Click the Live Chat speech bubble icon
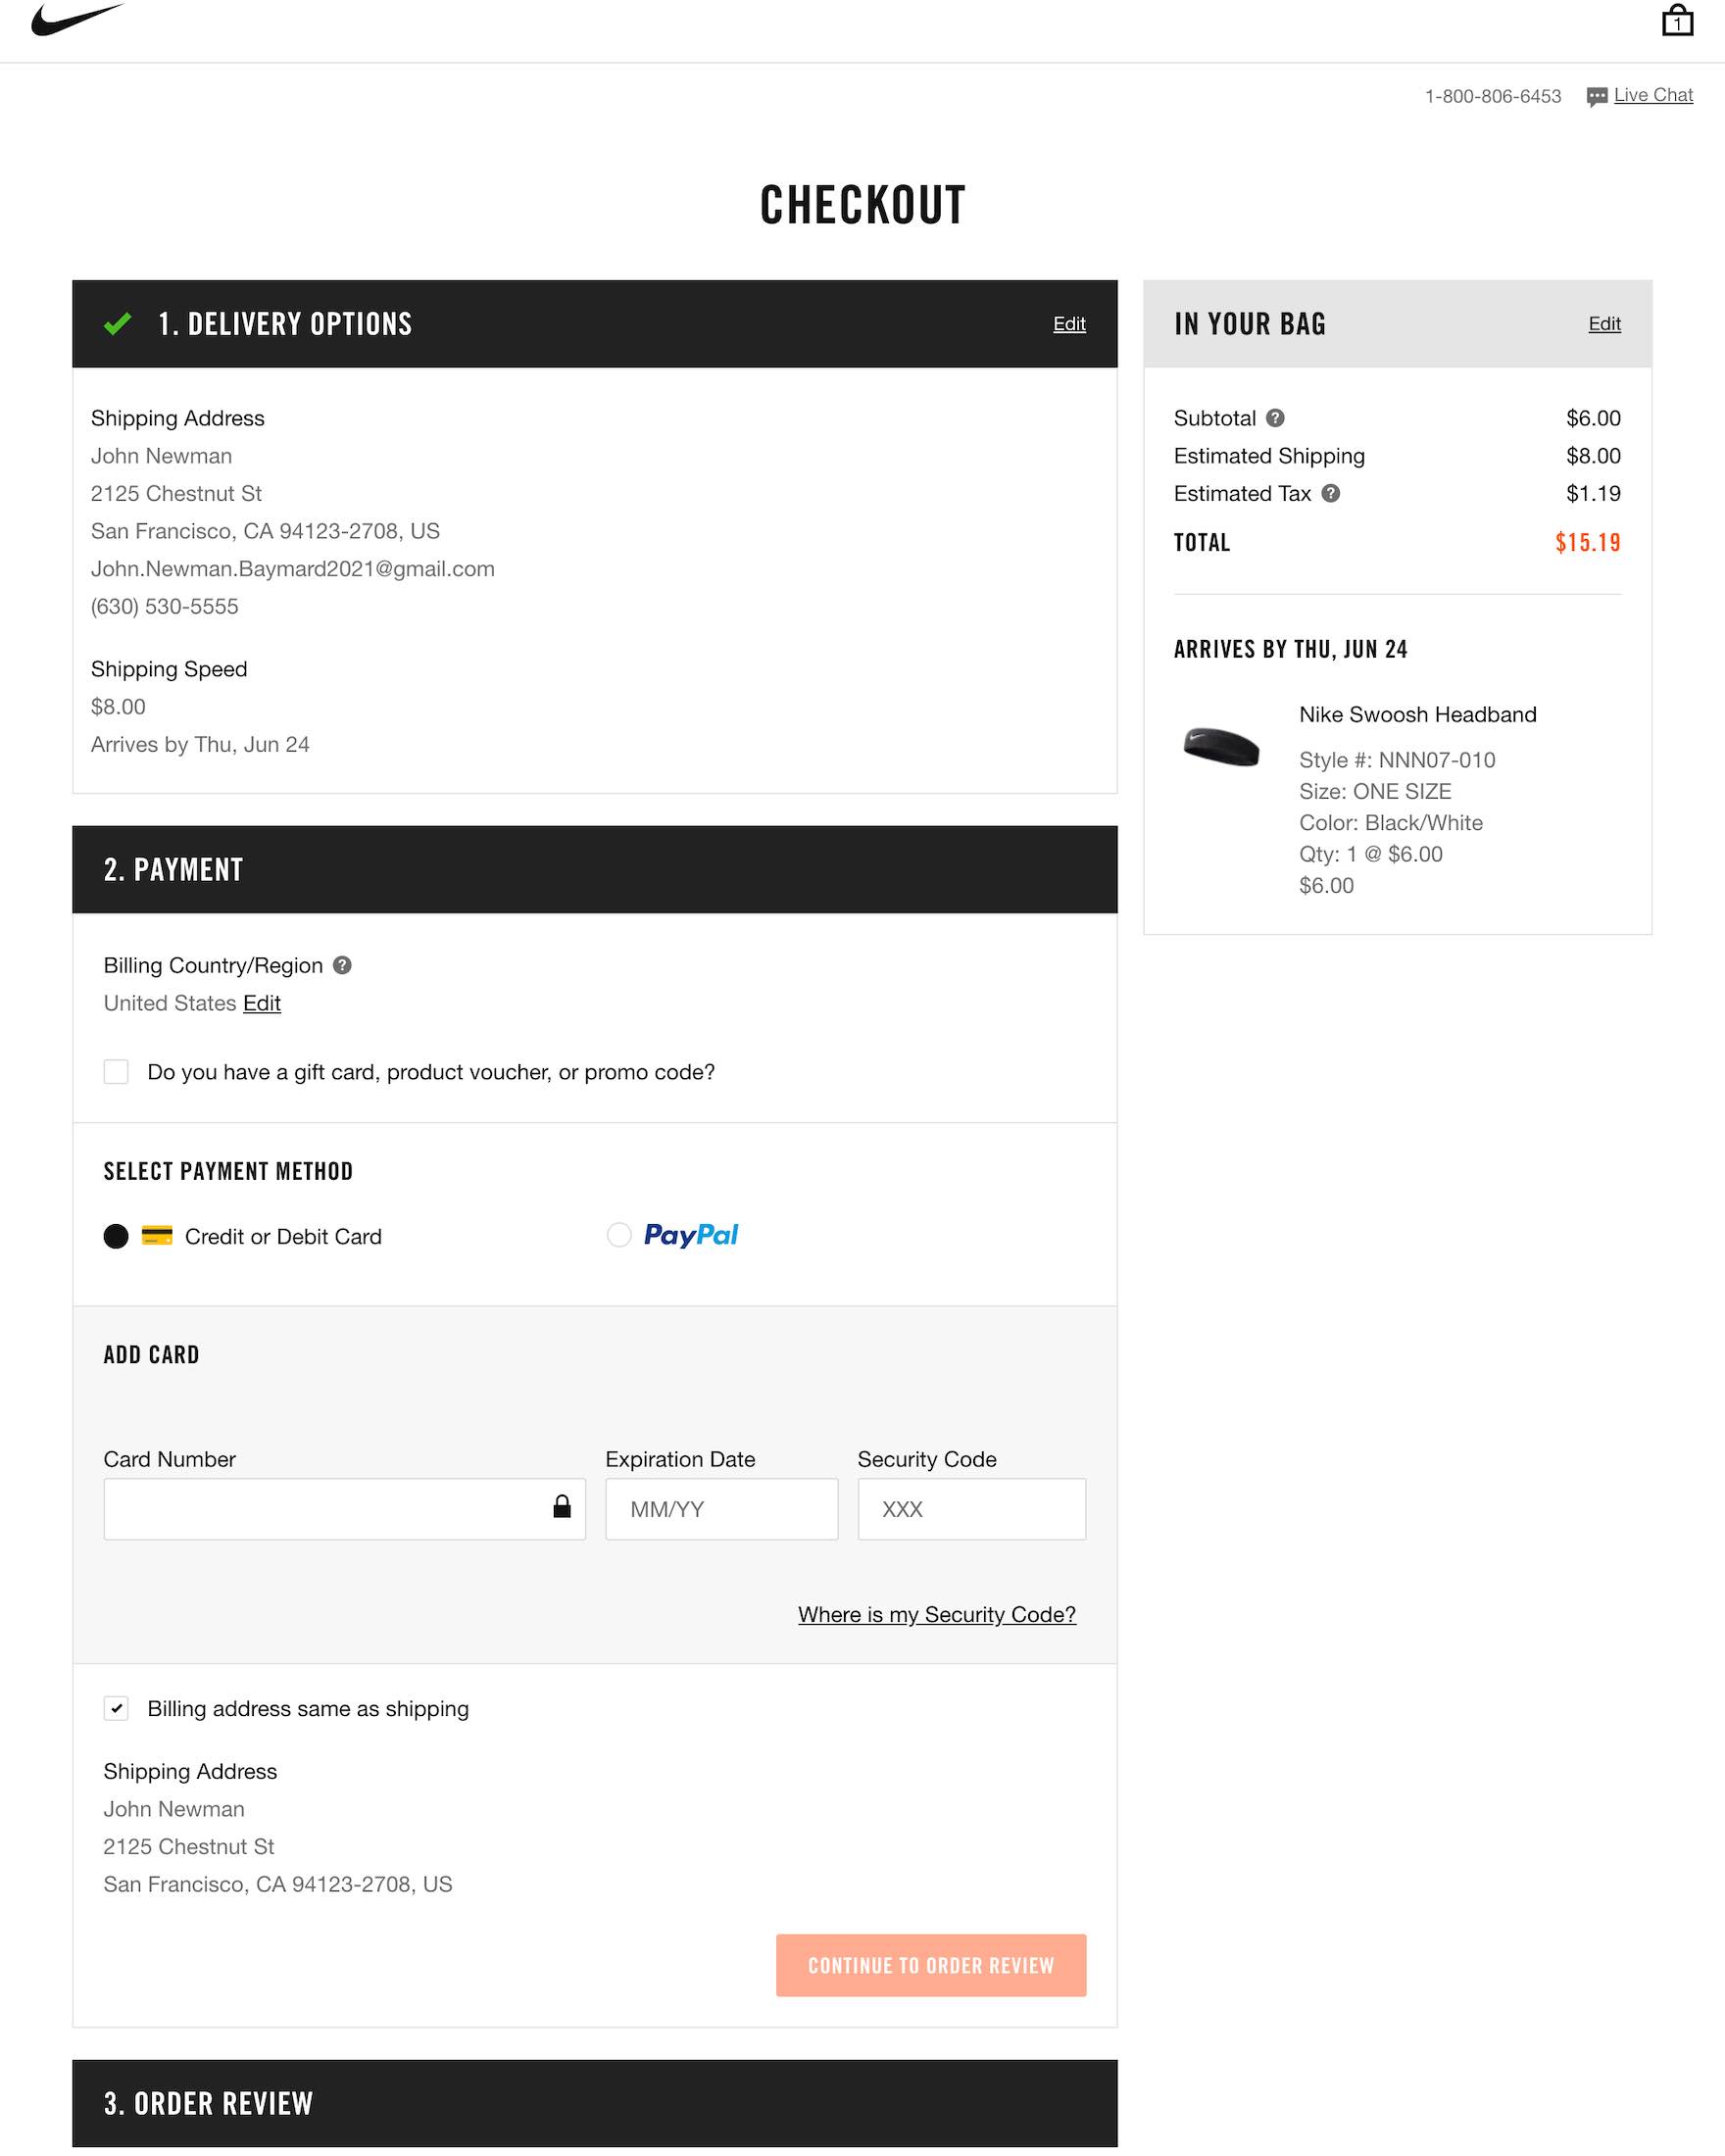This screenshot has height=2156, width=1725. [x=1596, y=97]
